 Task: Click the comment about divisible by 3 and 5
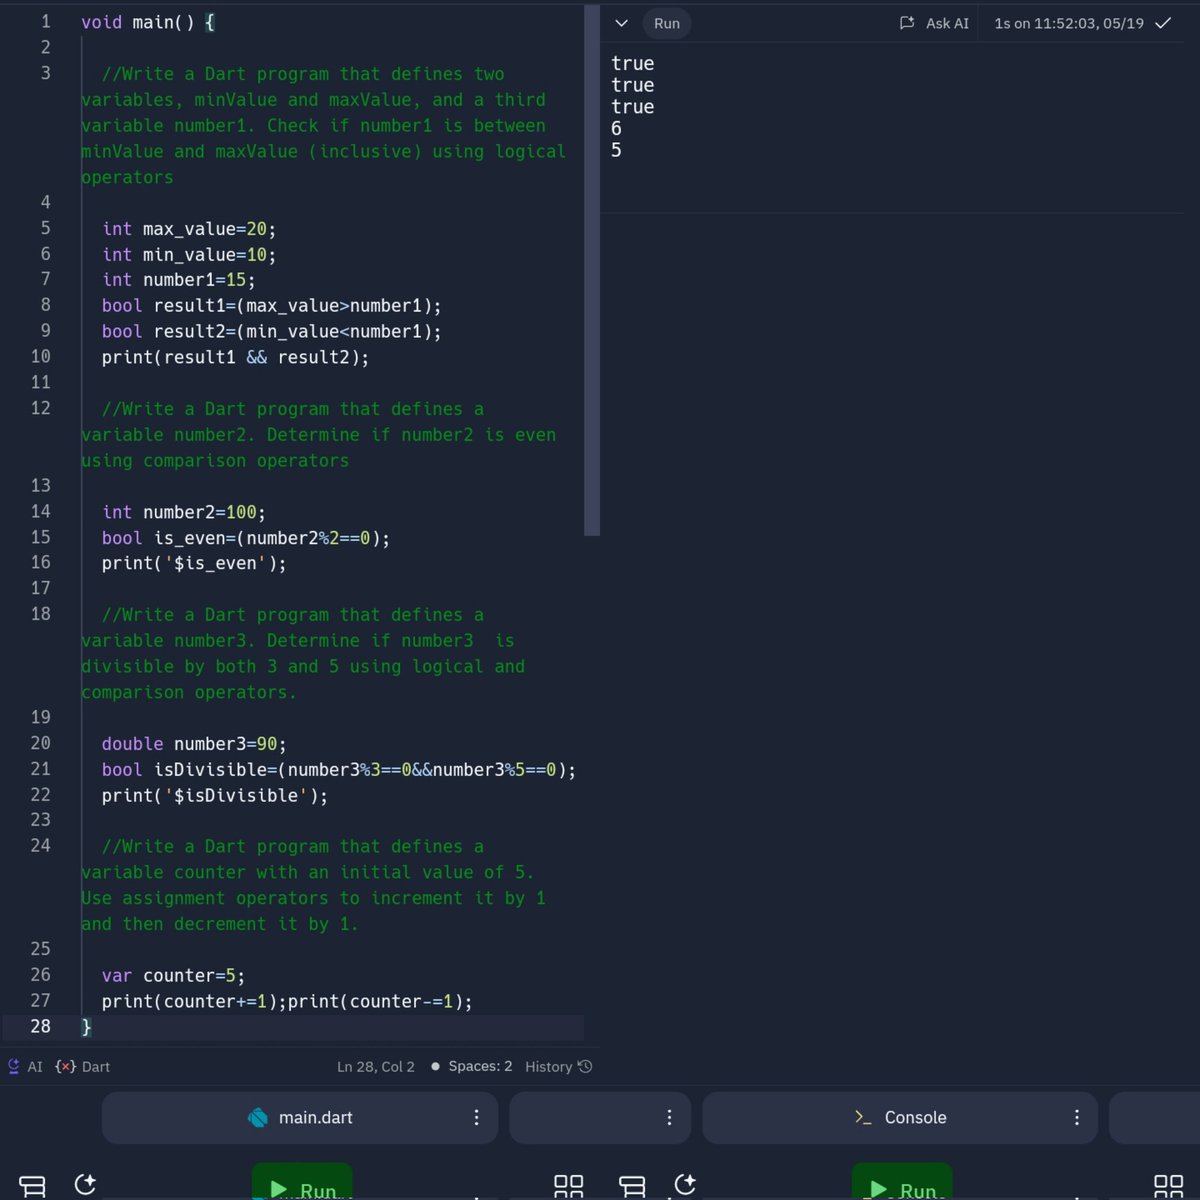pos(303,654)
